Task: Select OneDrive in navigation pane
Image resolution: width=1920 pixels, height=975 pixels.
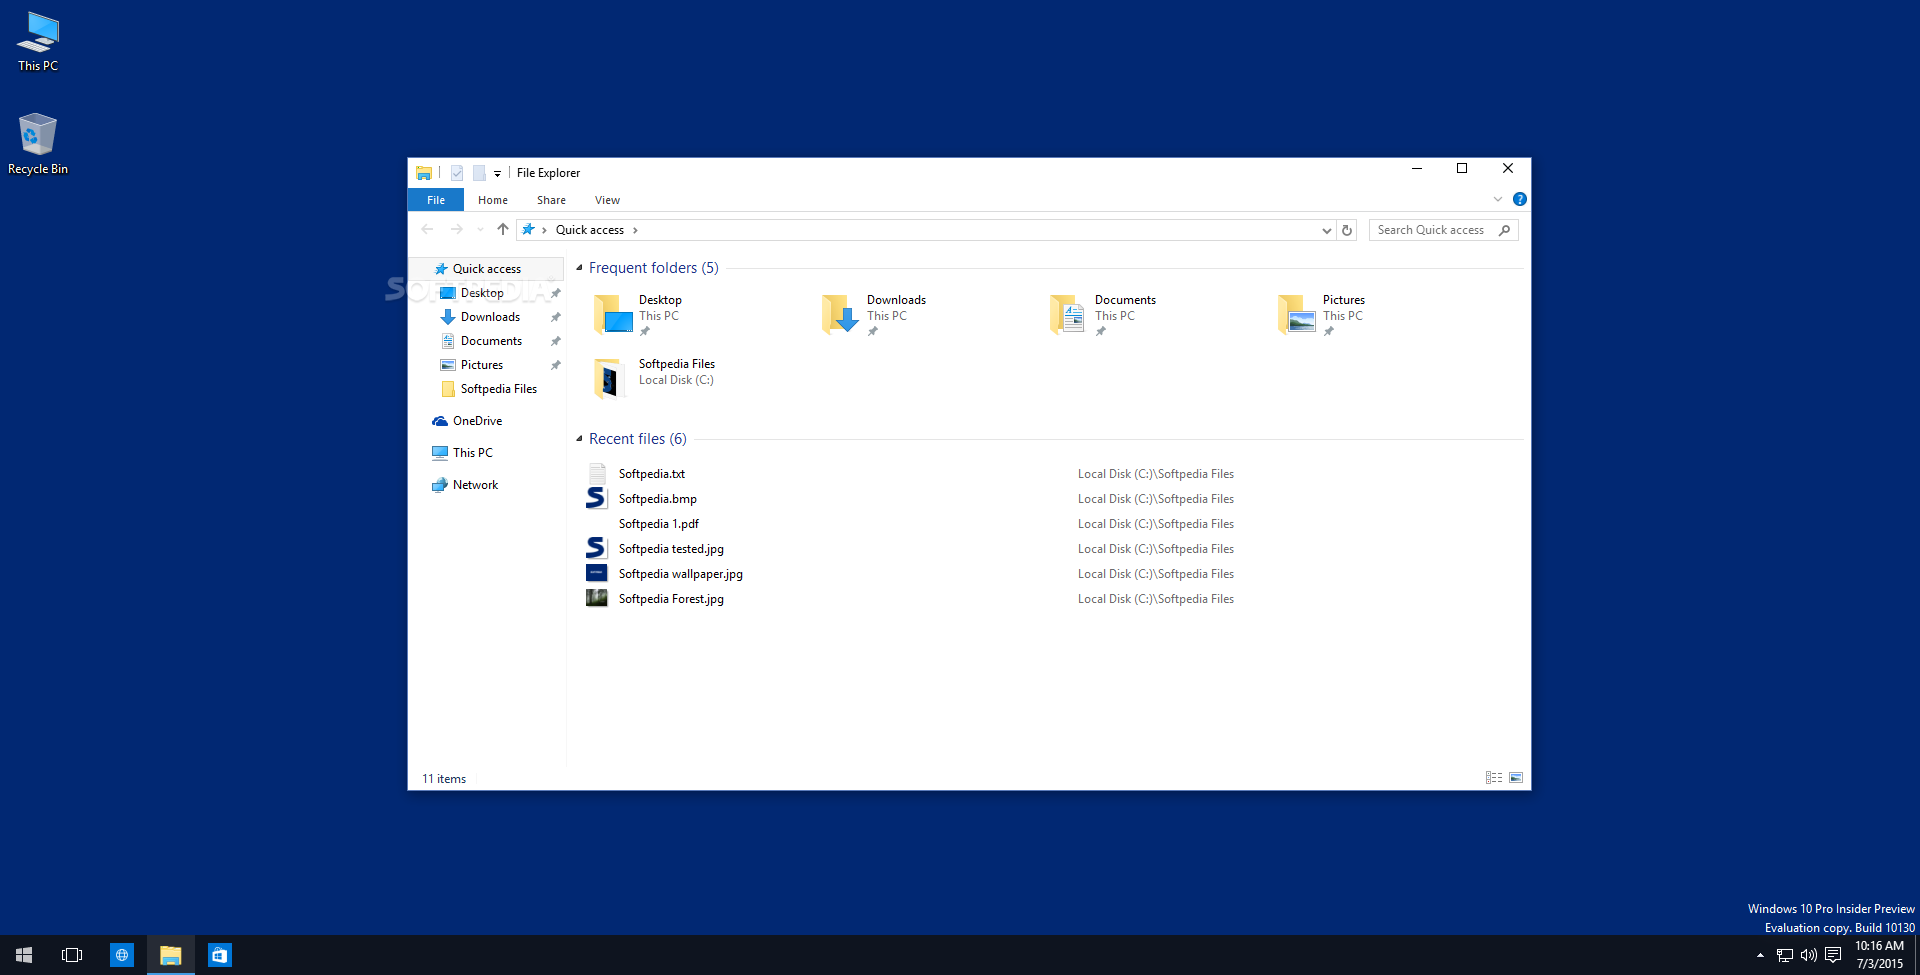Action: coord(477,421)
